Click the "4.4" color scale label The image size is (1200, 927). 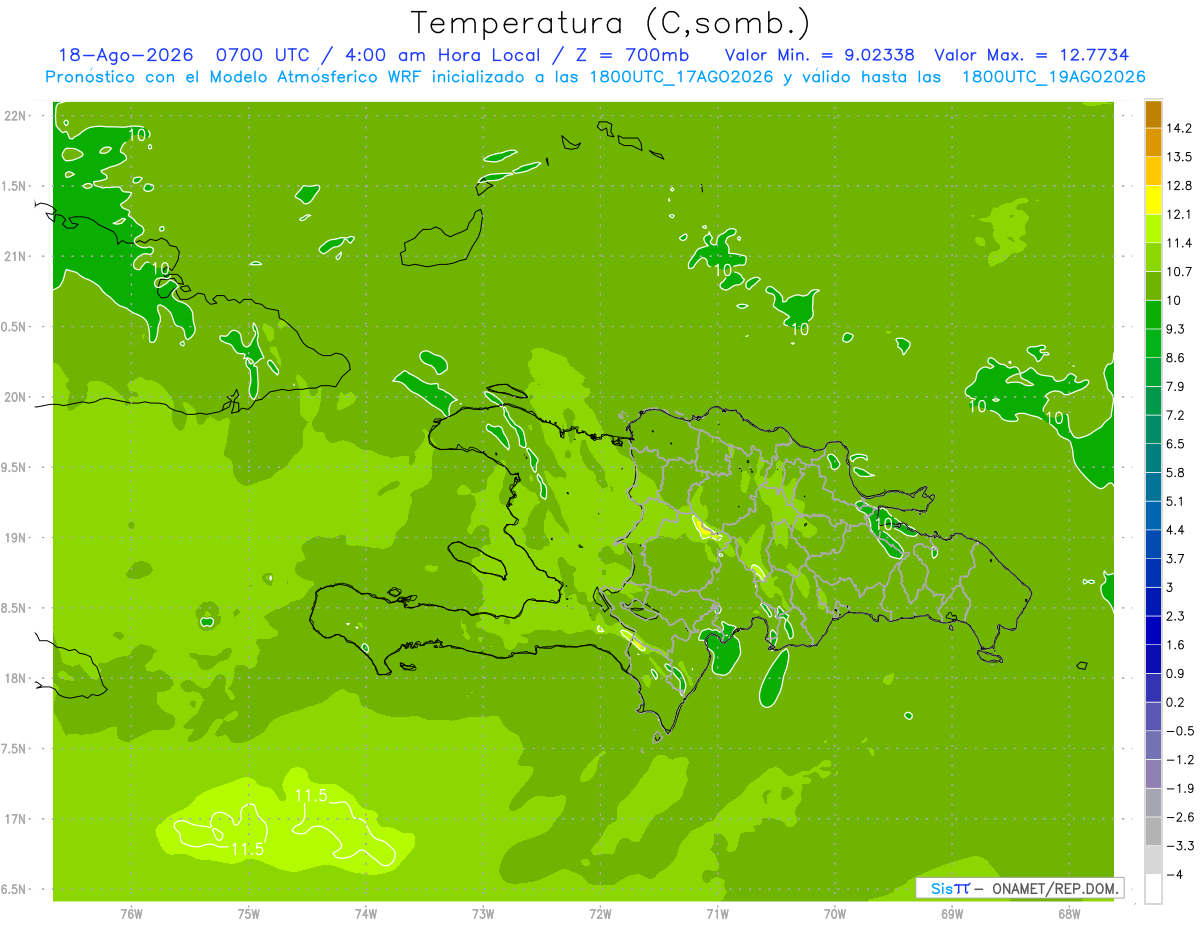click(1176, 530)
